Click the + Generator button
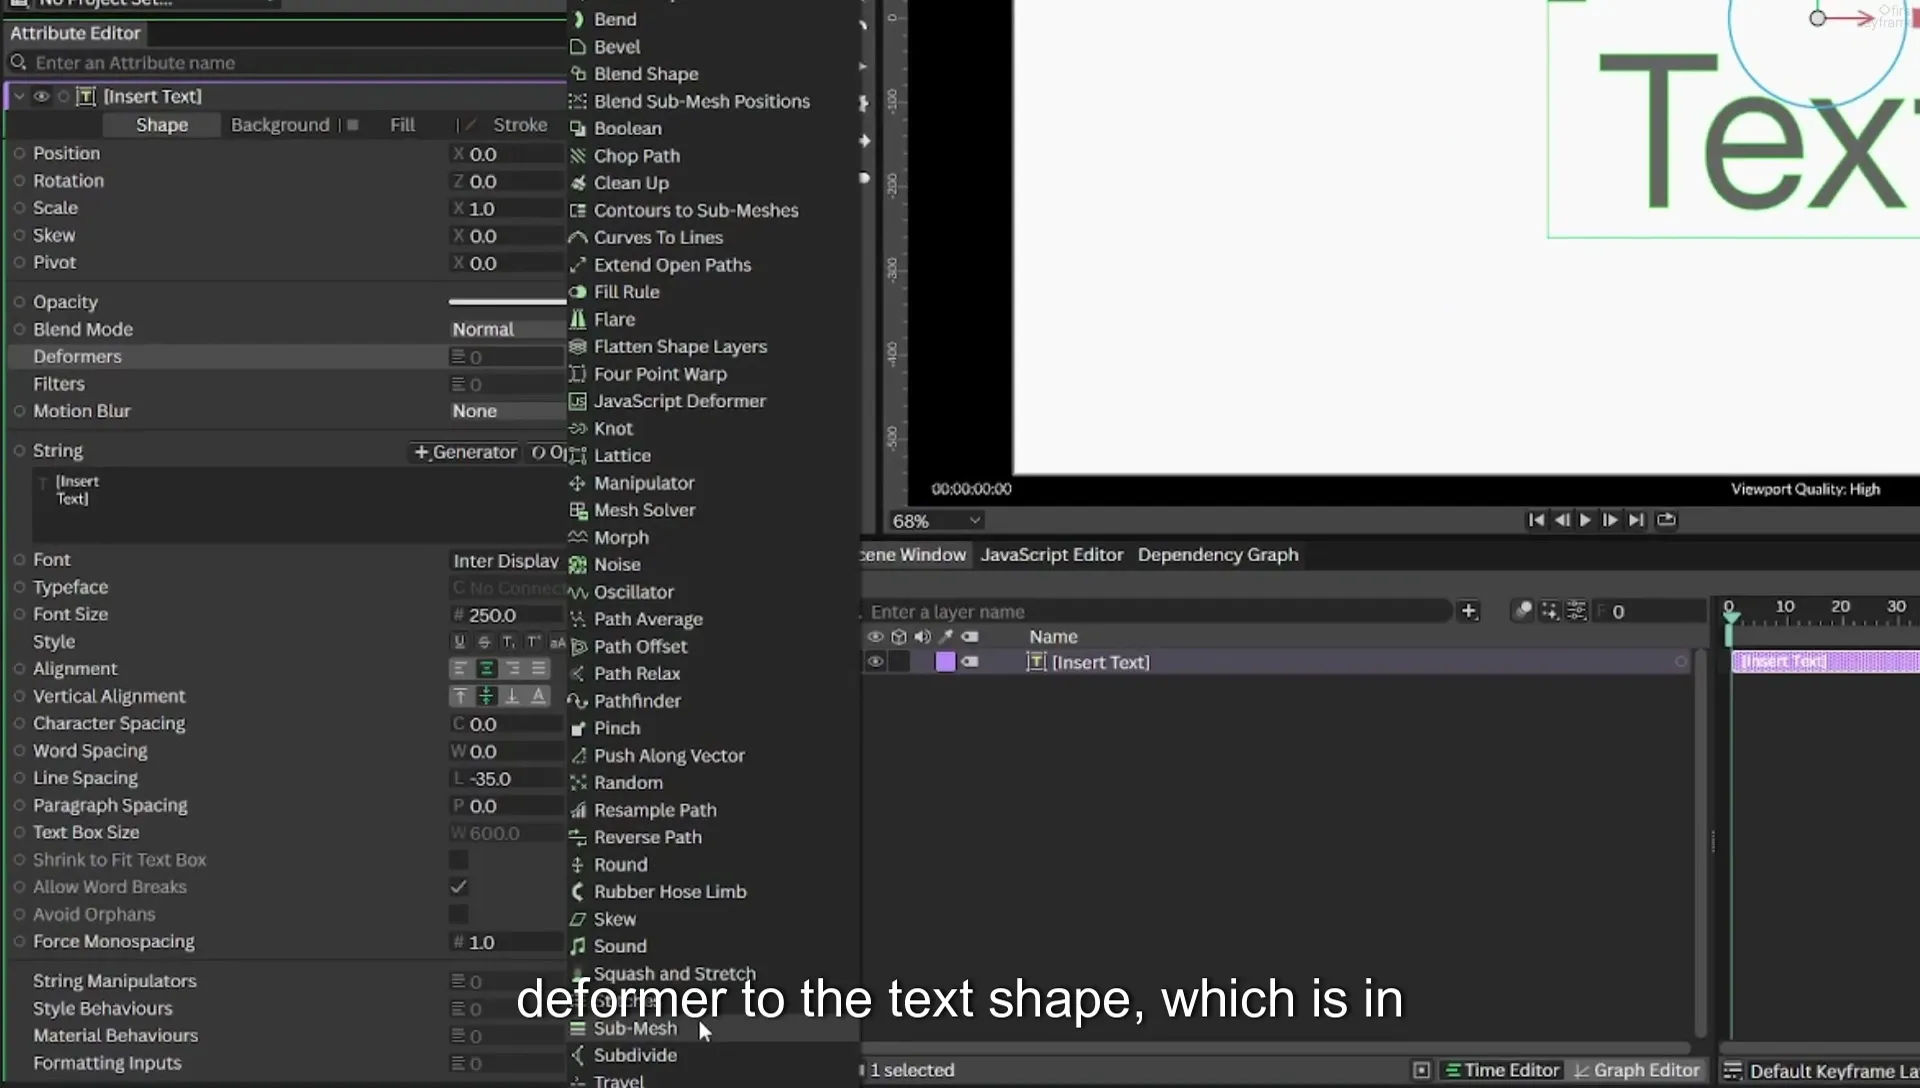Viewport: 1920px width, 1088px height. 465,452
